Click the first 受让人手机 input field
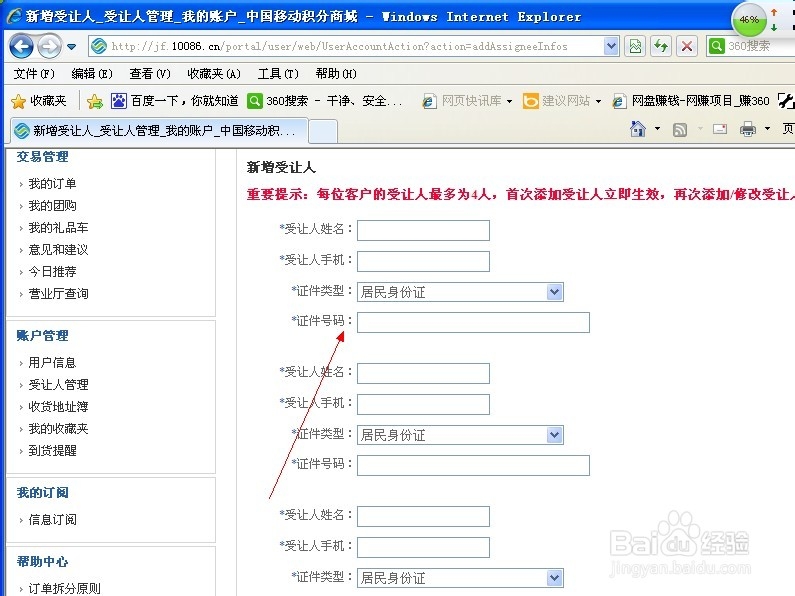 (x=423, y=262)
